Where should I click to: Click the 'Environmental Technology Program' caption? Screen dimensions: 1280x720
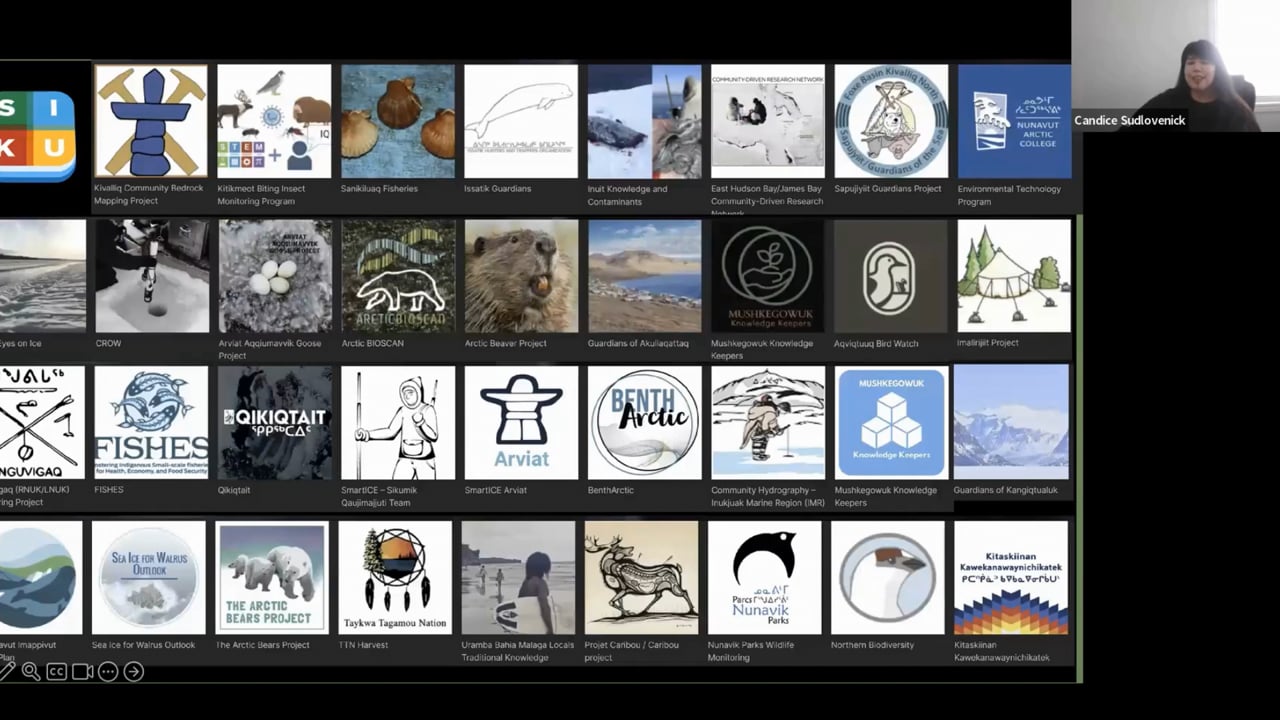click(1009, 195)
